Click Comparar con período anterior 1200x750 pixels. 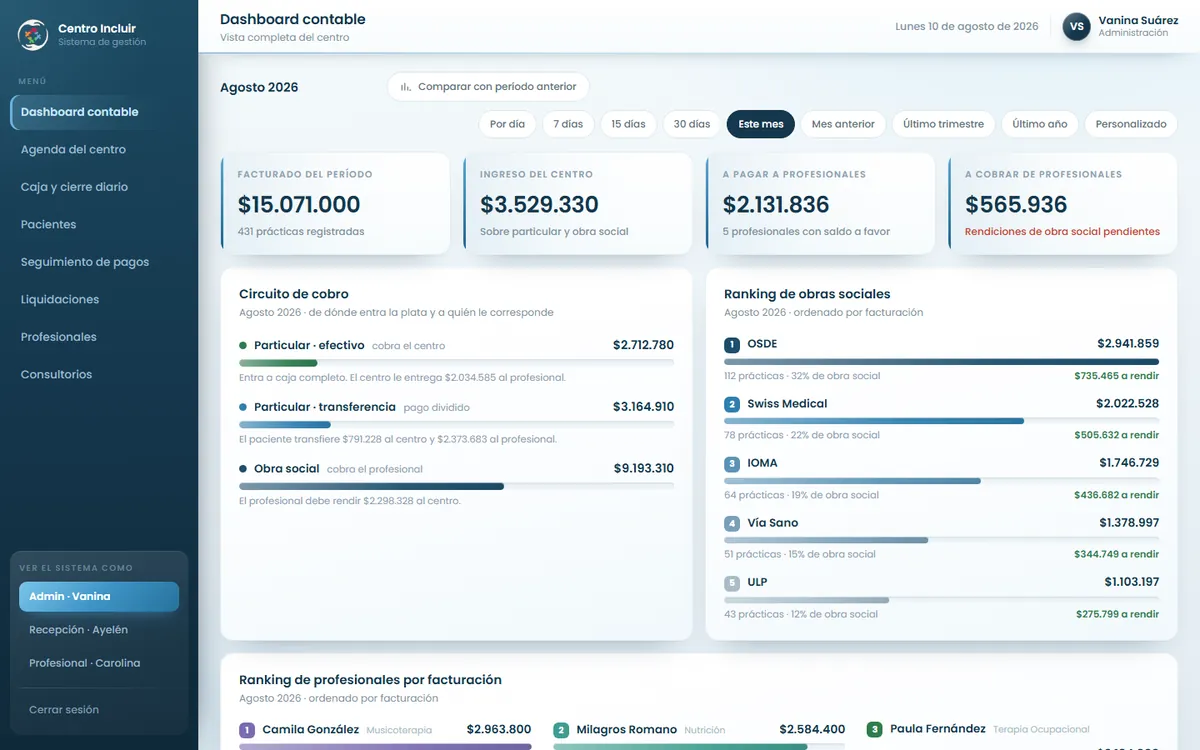click(x=488, y=87)
